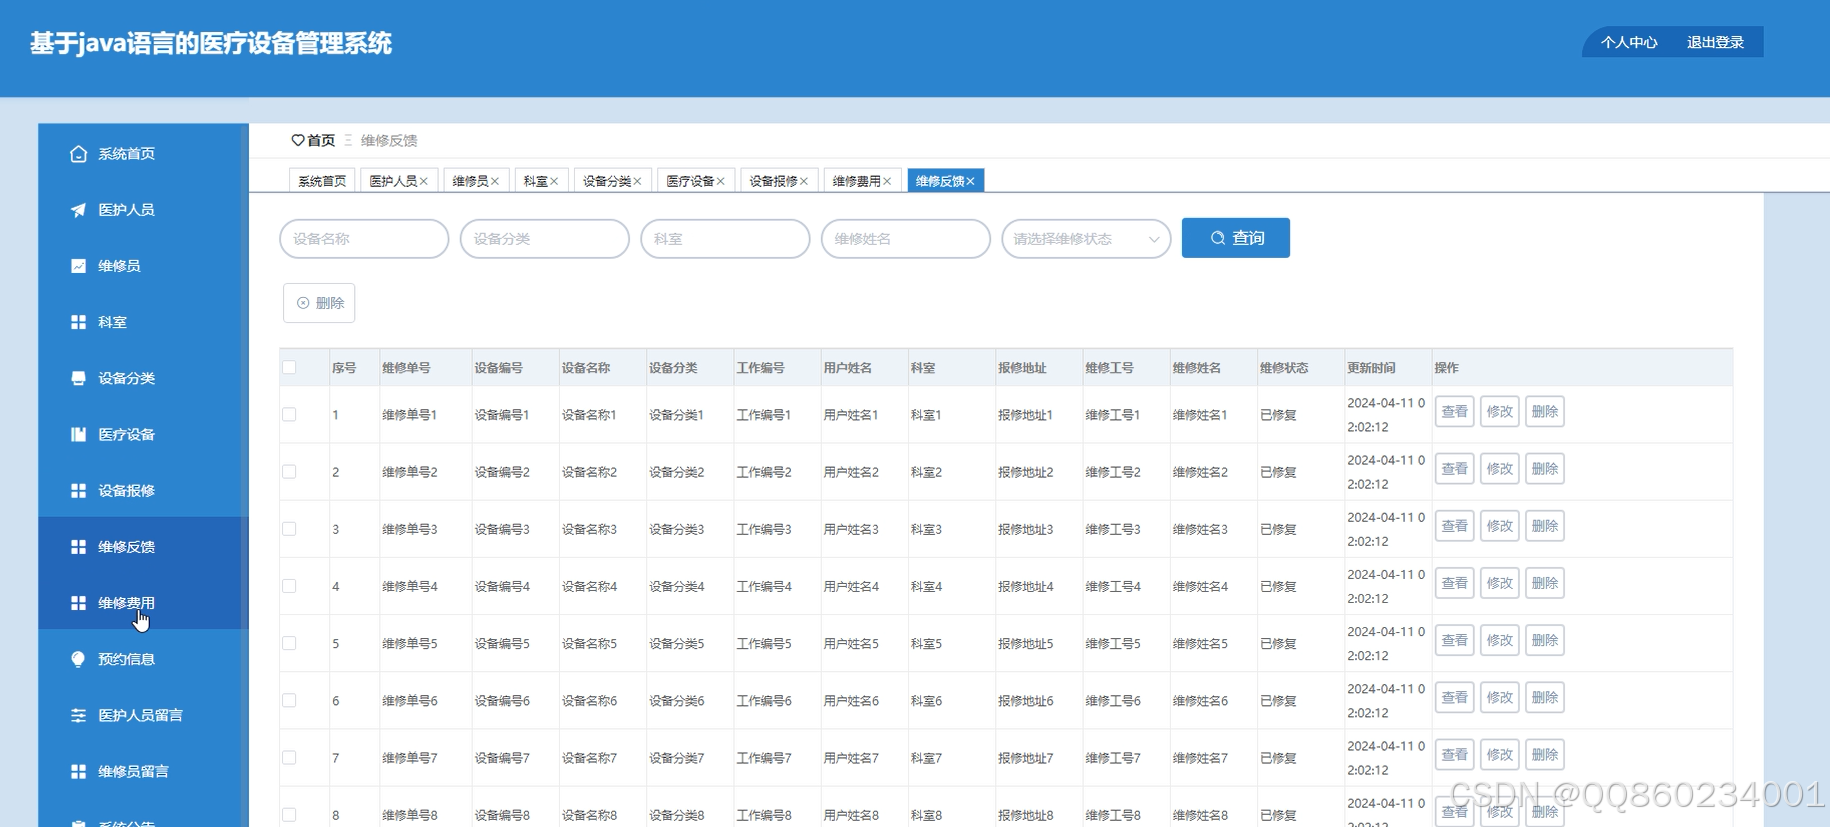Check the checkbox for row 维修单号4
Screen dimensions: 1830x827
point(289,586)
